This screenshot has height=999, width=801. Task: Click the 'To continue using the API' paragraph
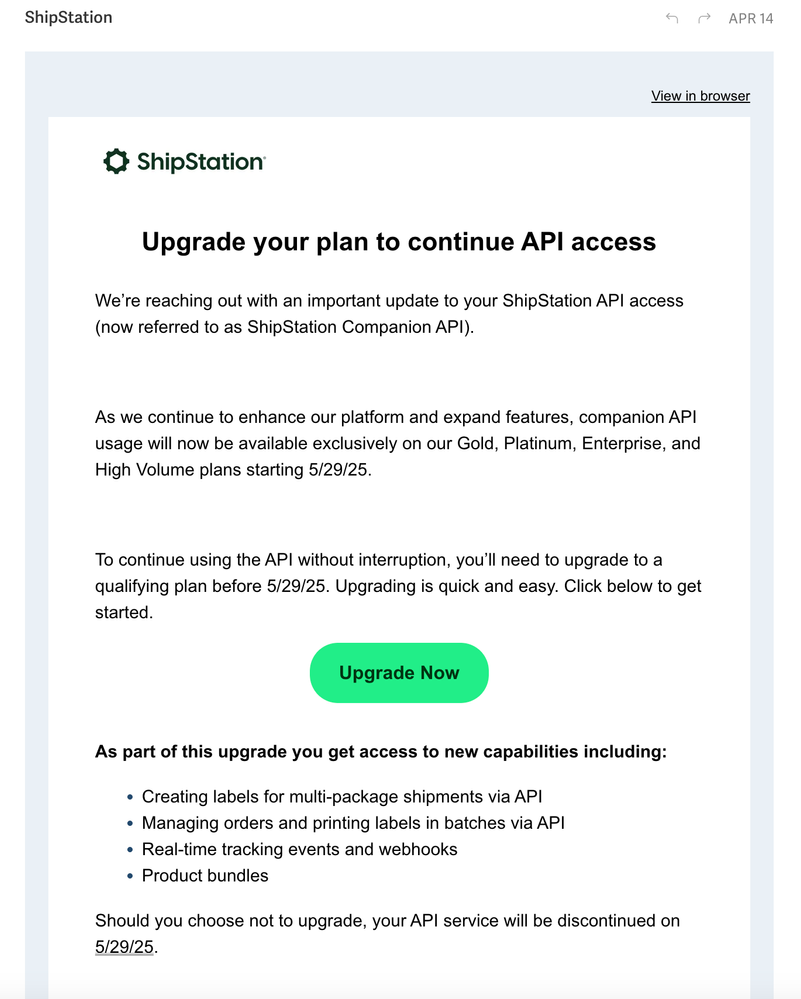(398, 585)
